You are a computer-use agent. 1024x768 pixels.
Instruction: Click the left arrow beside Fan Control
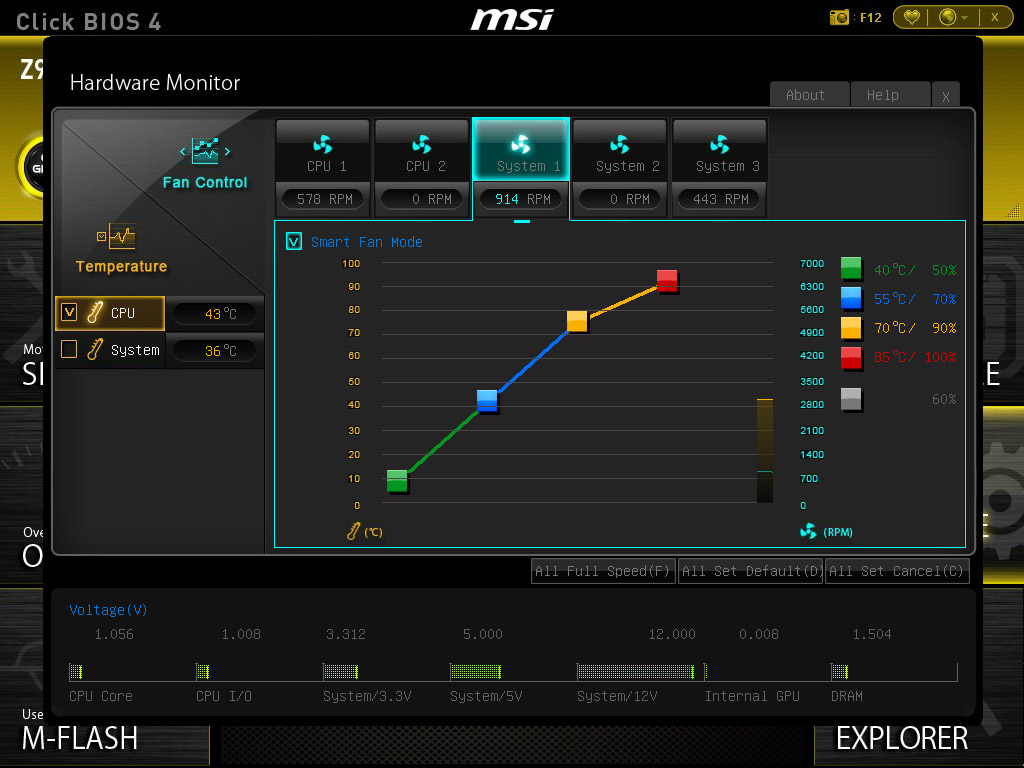coord(183,152)
